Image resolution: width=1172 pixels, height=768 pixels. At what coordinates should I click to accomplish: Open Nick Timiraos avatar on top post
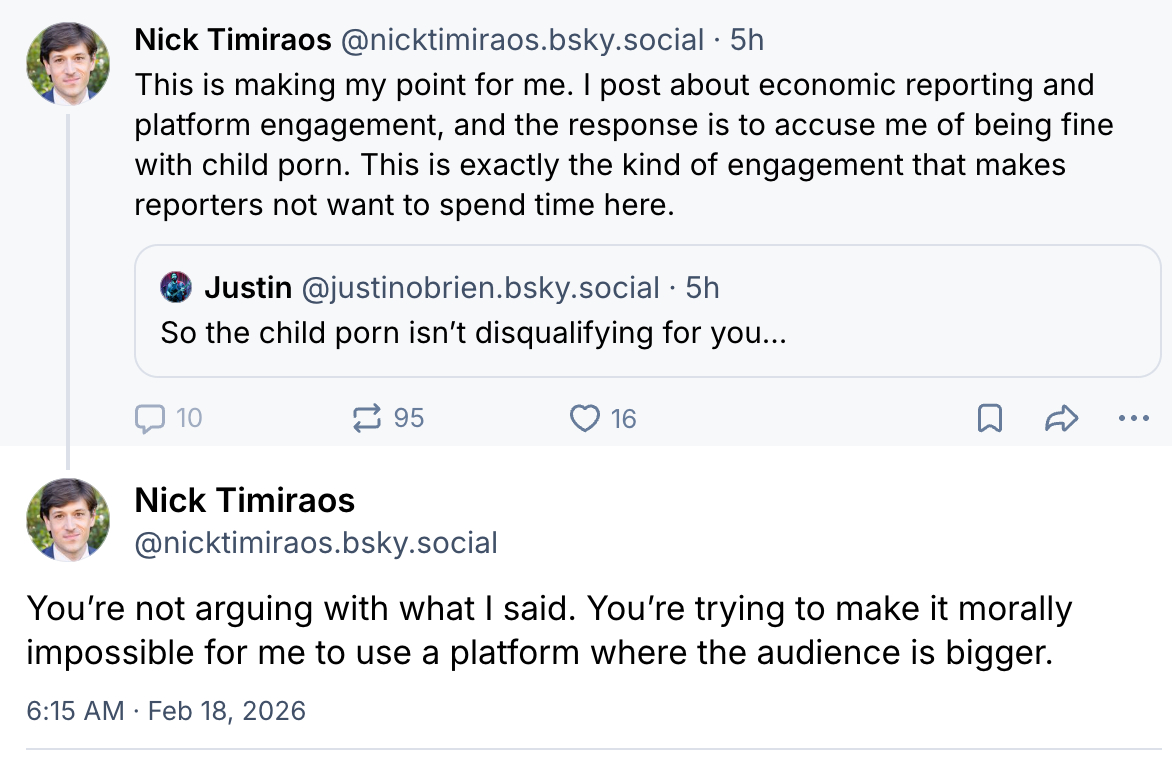(68, 63)
